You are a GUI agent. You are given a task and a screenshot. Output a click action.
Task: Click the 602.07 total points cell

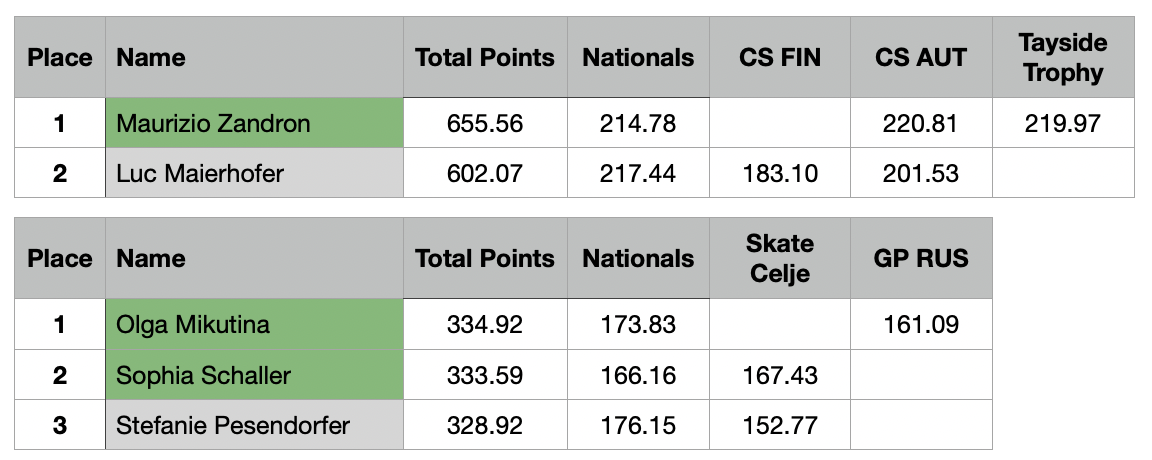[485, 173]
